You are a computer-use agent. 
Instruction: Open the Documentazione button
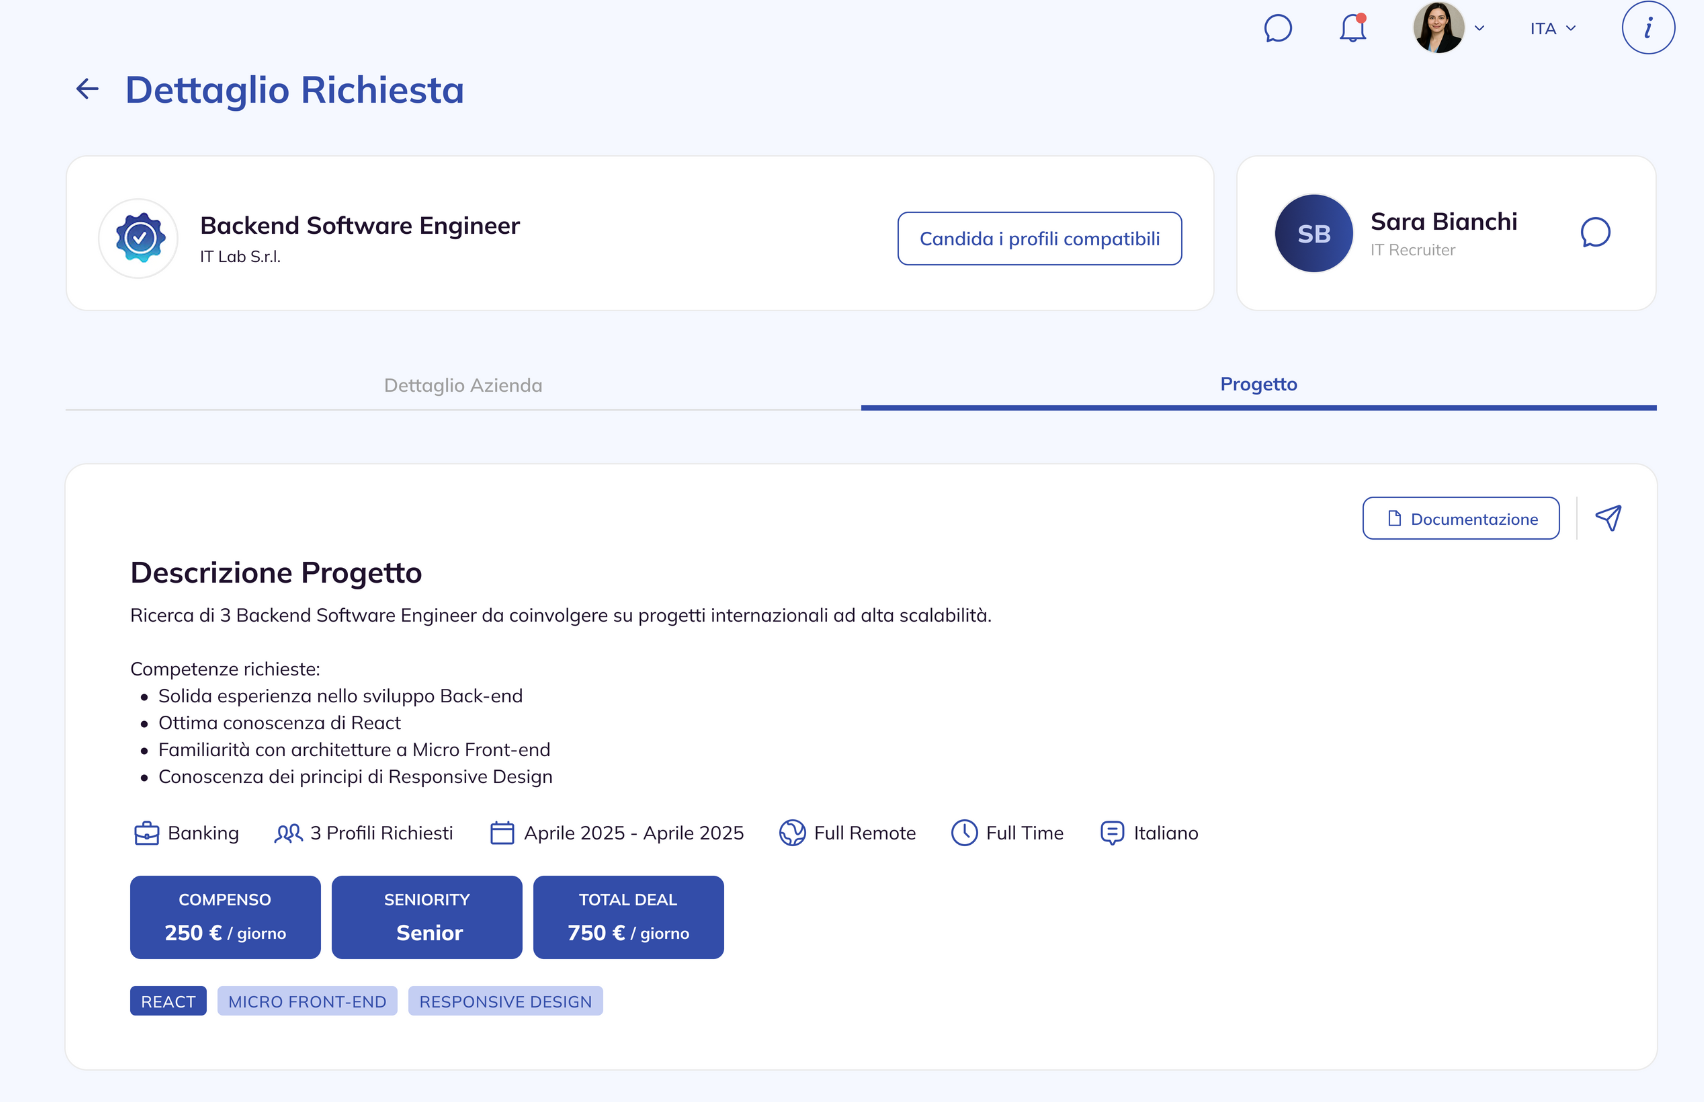point(1460,518)
